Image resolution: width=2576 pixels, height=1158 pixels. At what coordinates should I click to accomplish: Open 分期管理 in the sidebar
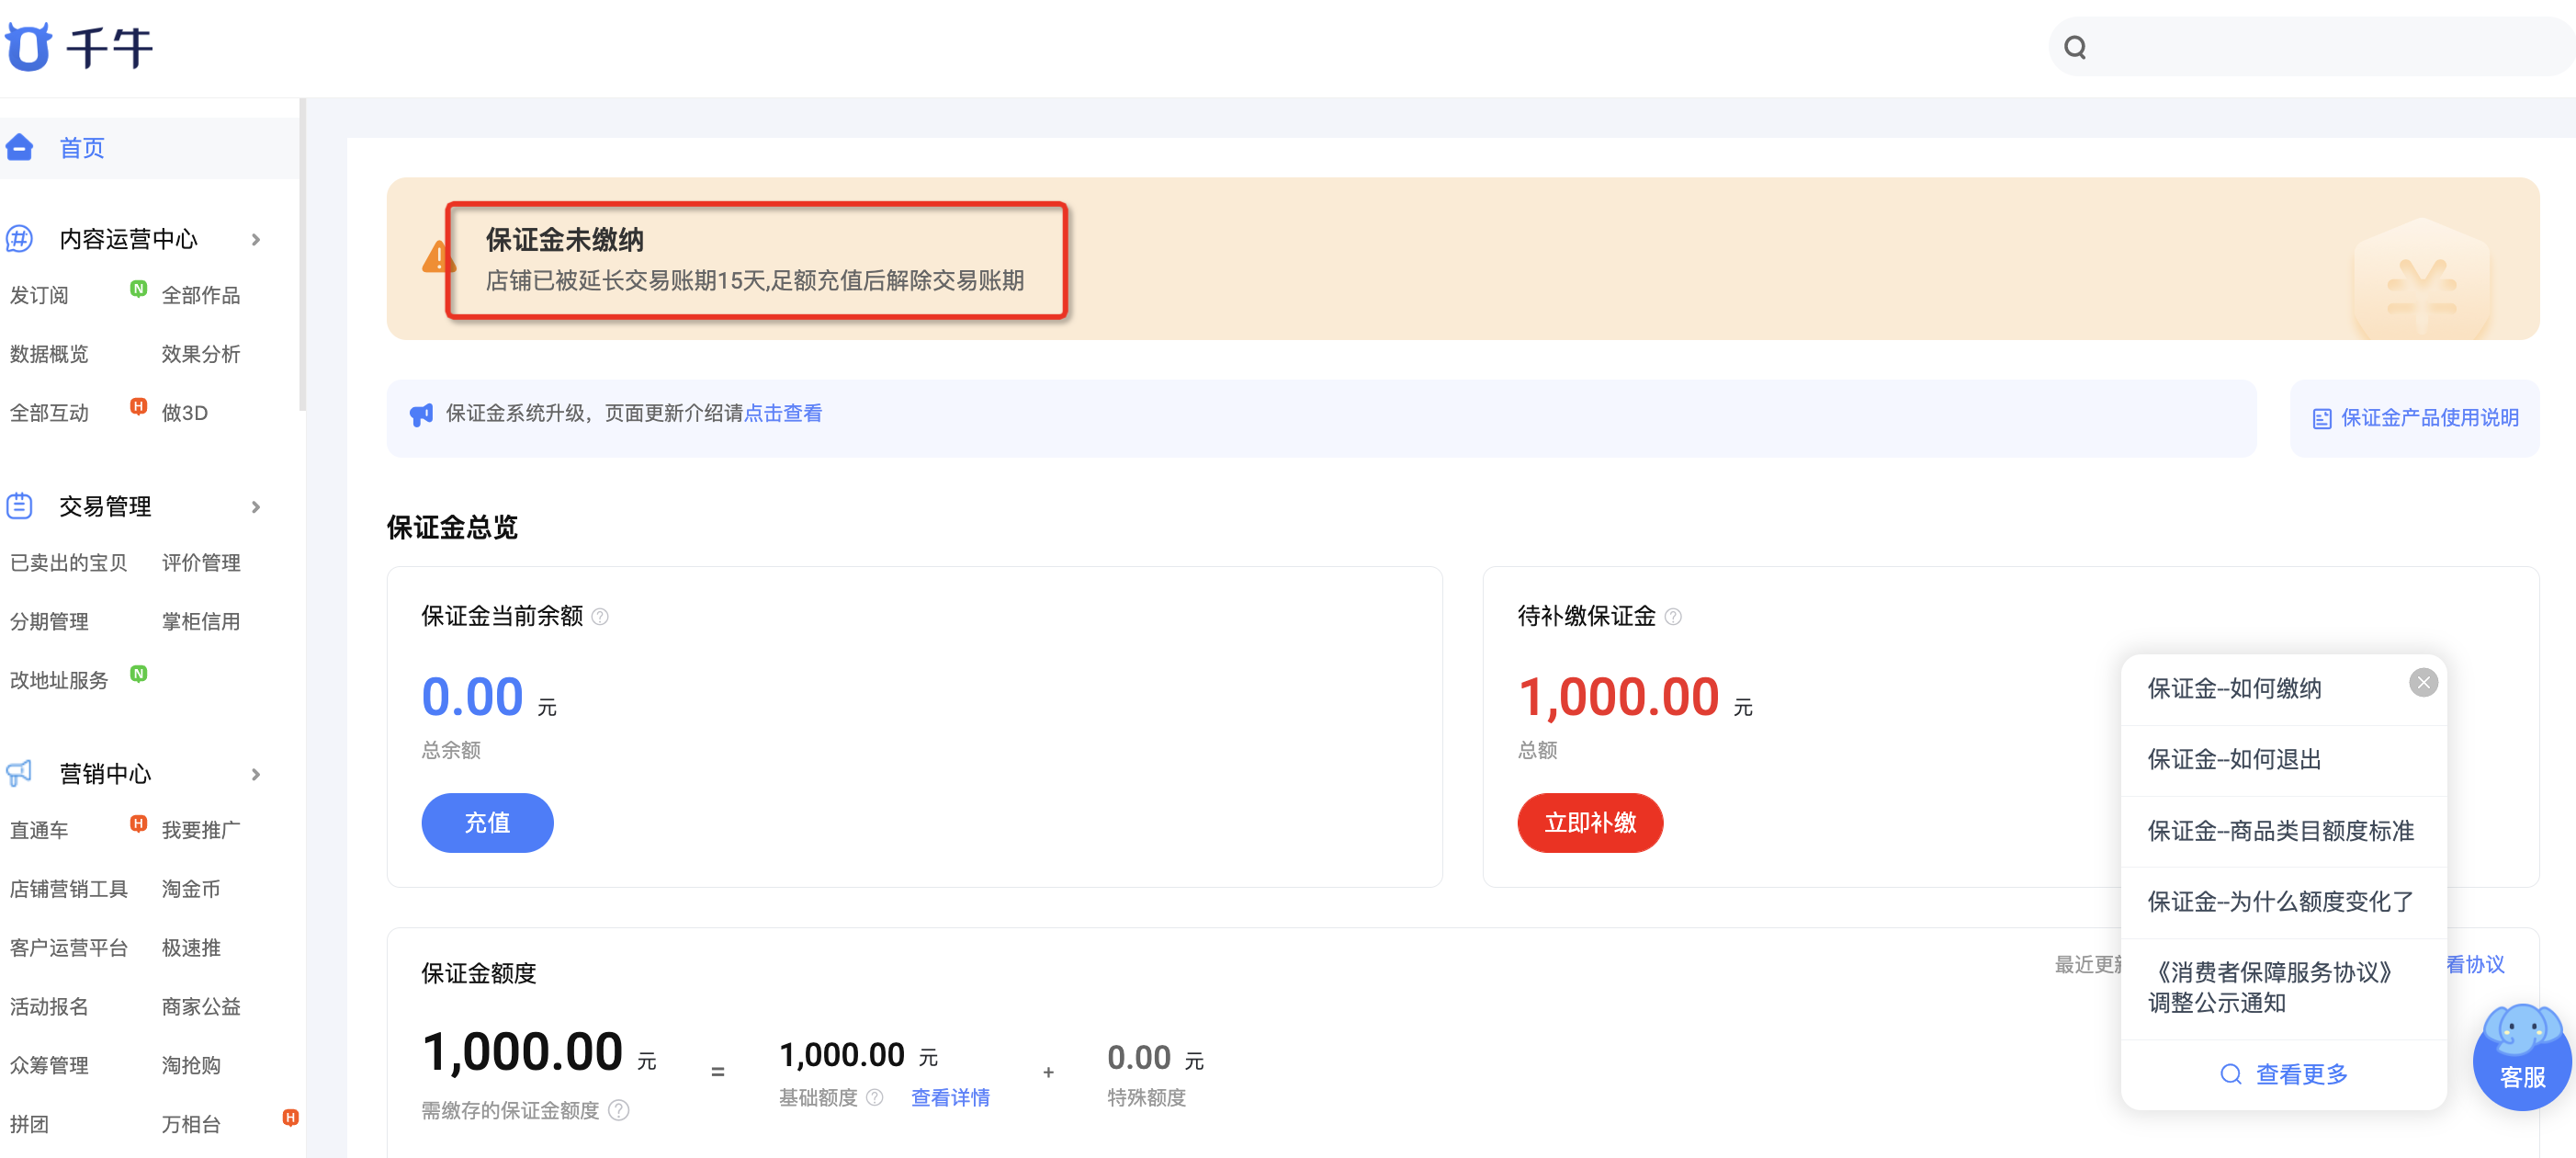coord(49,622)
